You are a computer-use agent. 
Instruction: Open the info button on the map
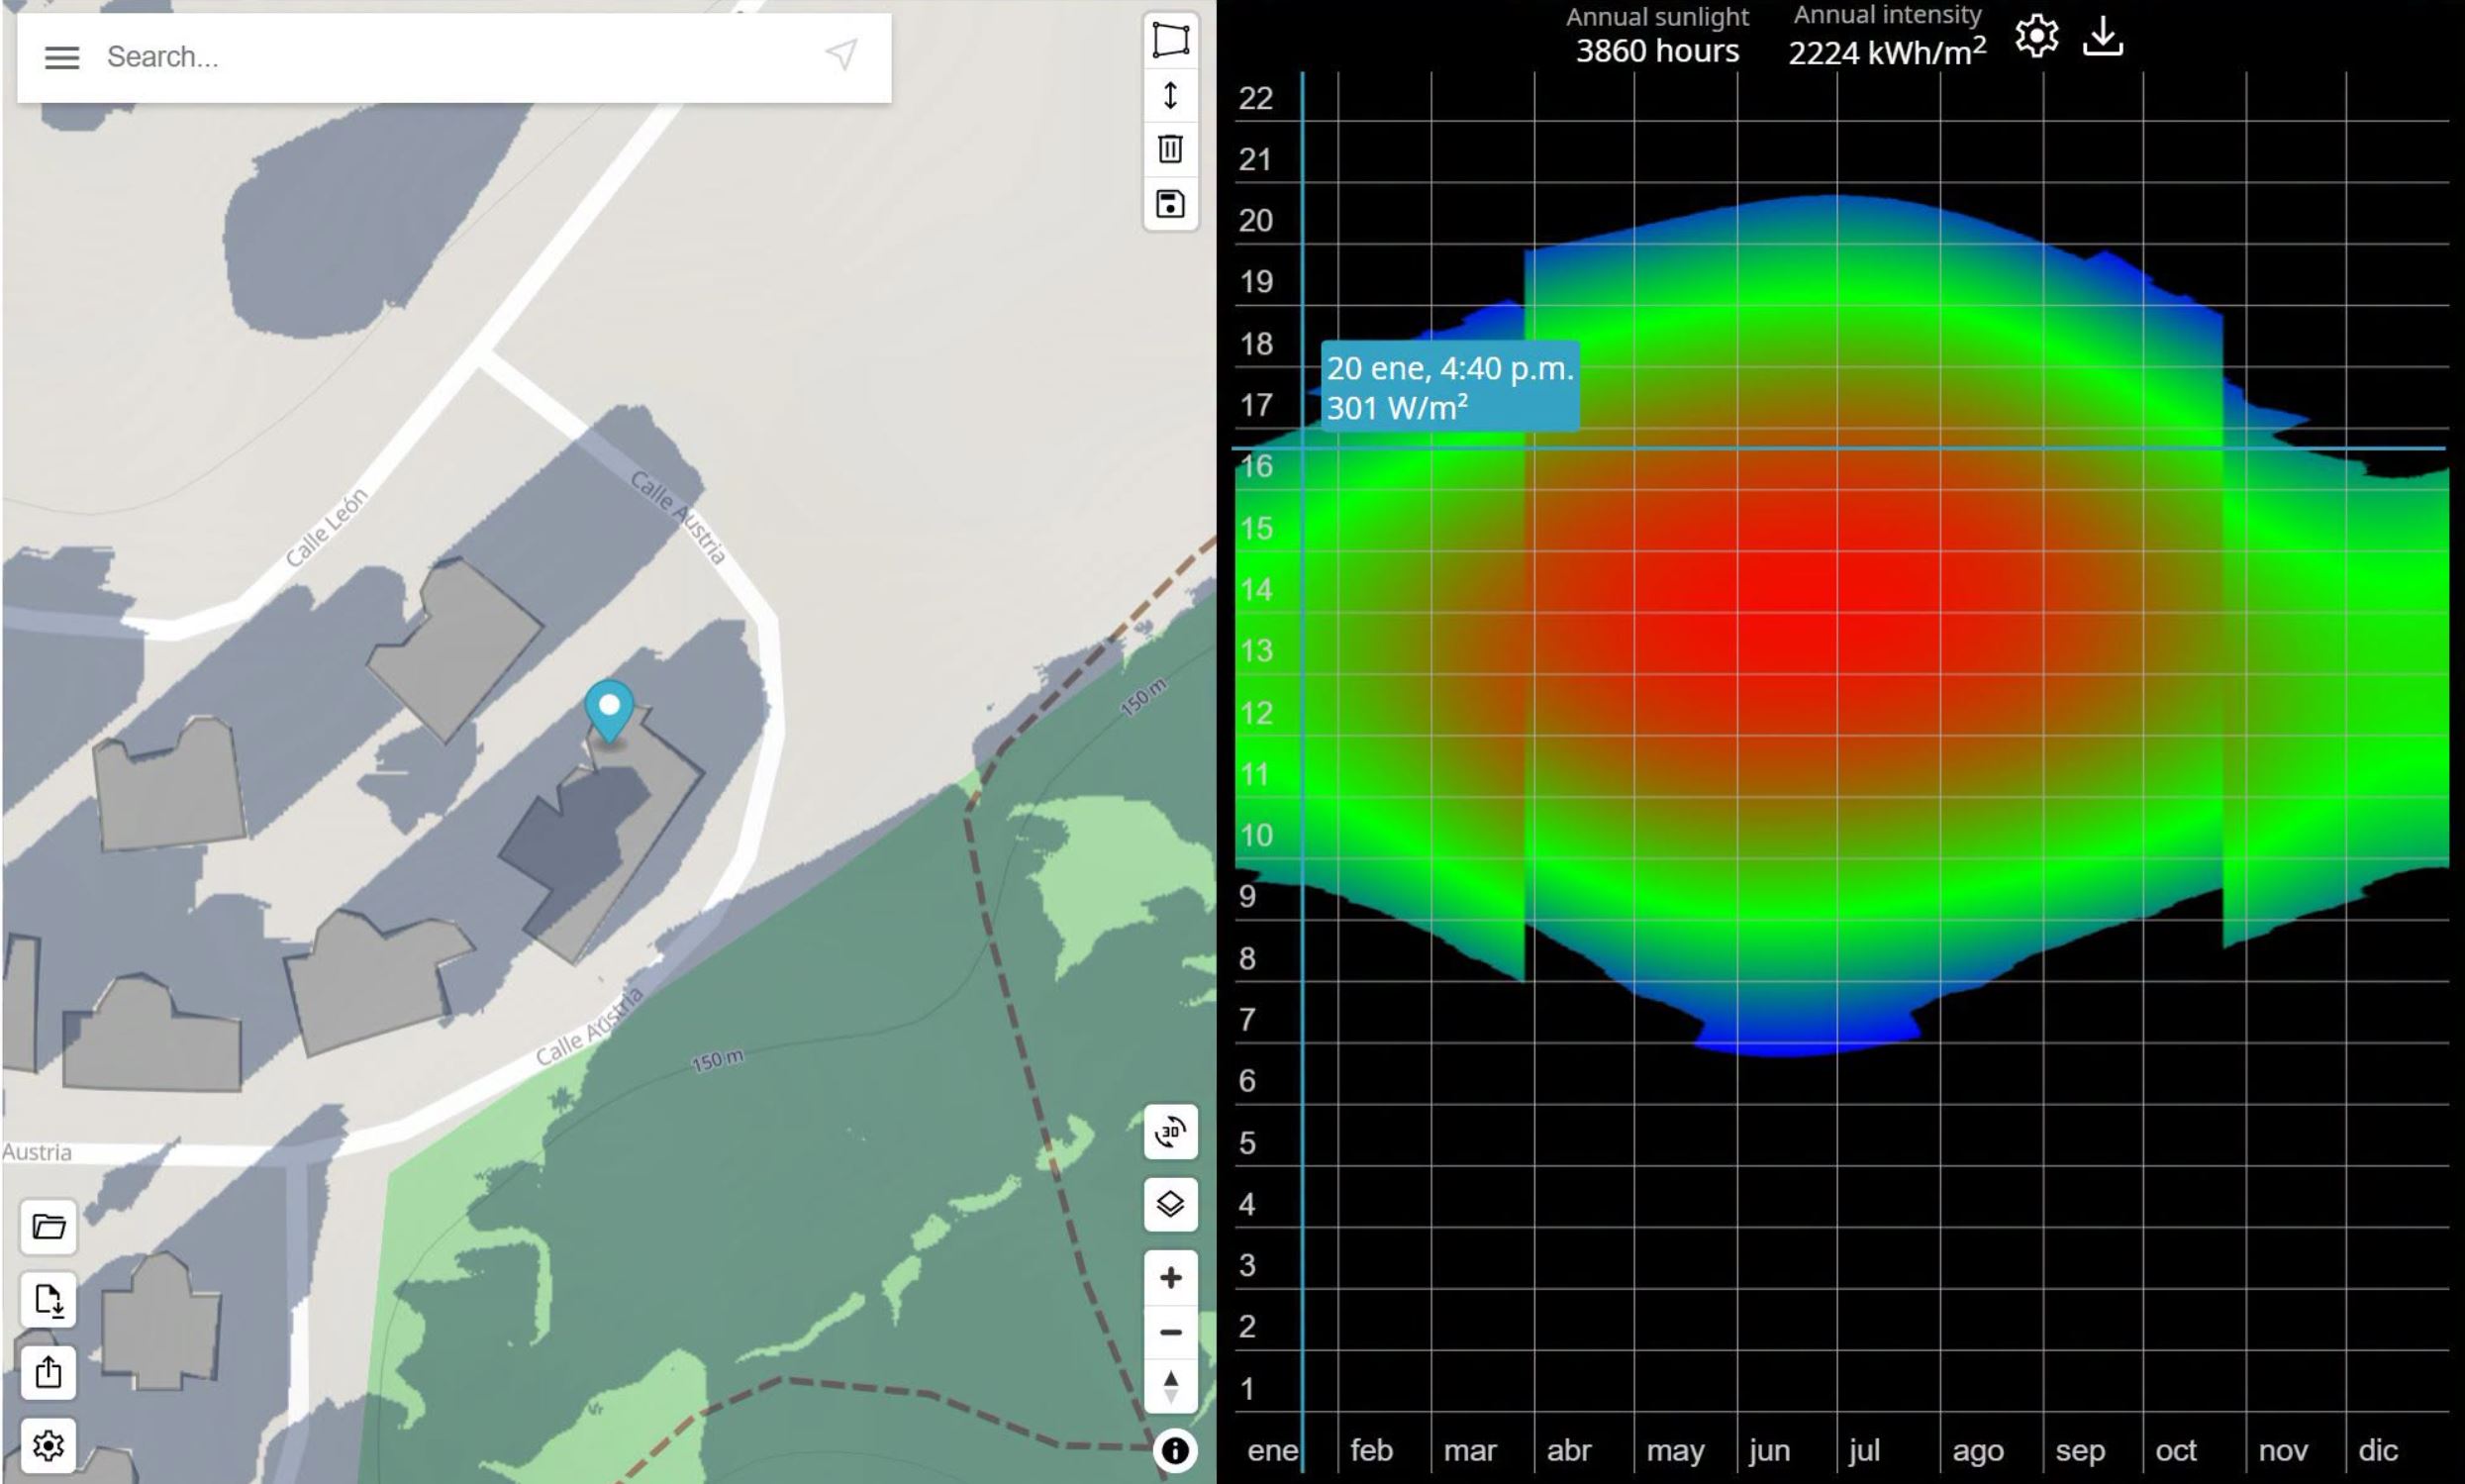(1174, 1450)
